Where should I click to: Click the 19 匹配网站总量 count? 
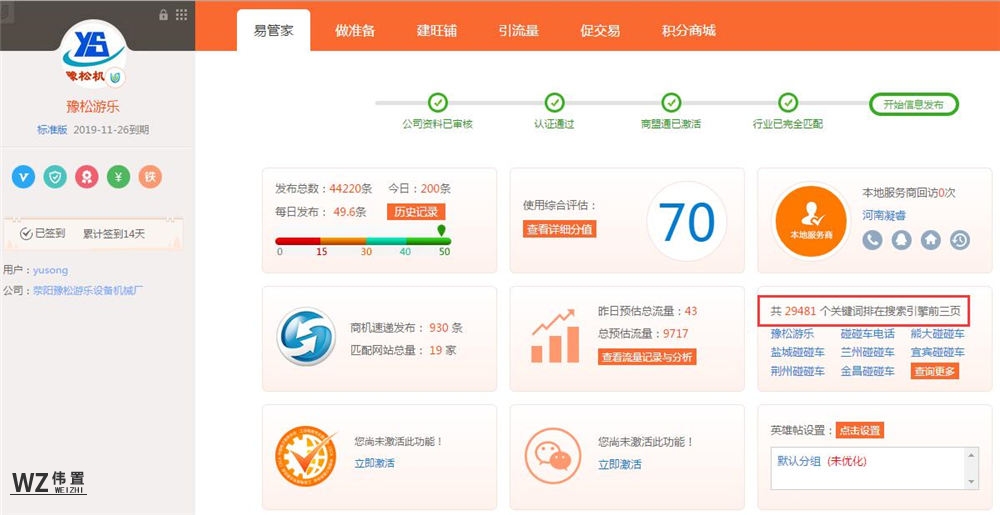pos(436,350)
